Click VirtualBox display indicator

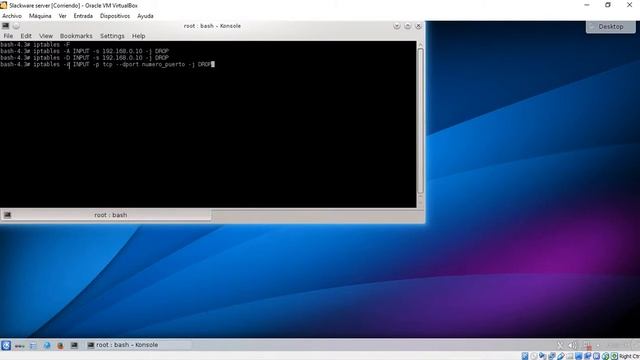click(x=578, y=356)
